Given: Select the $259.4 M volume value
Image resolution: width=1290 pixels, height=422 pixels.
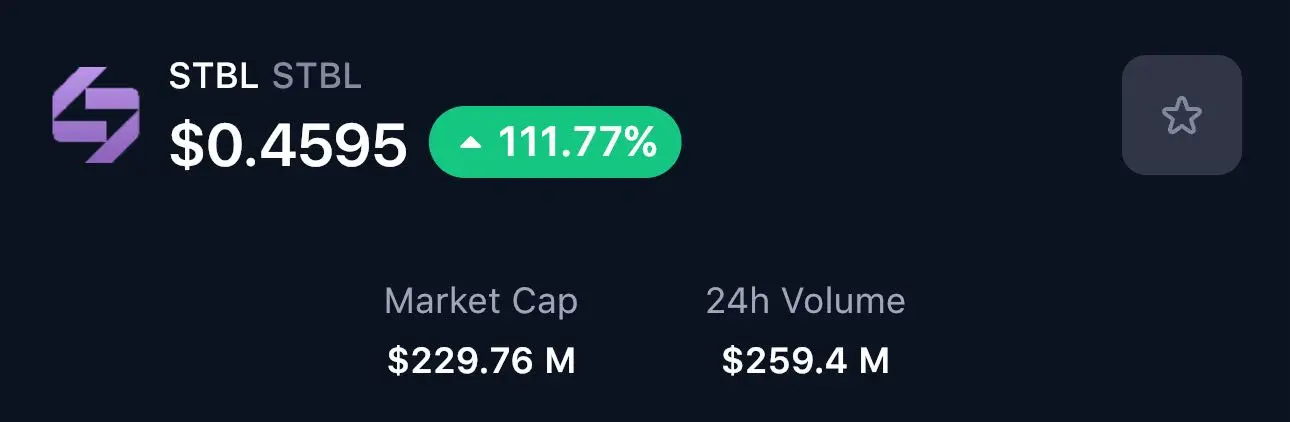Looking at the screenshot, I should (805, 361).
